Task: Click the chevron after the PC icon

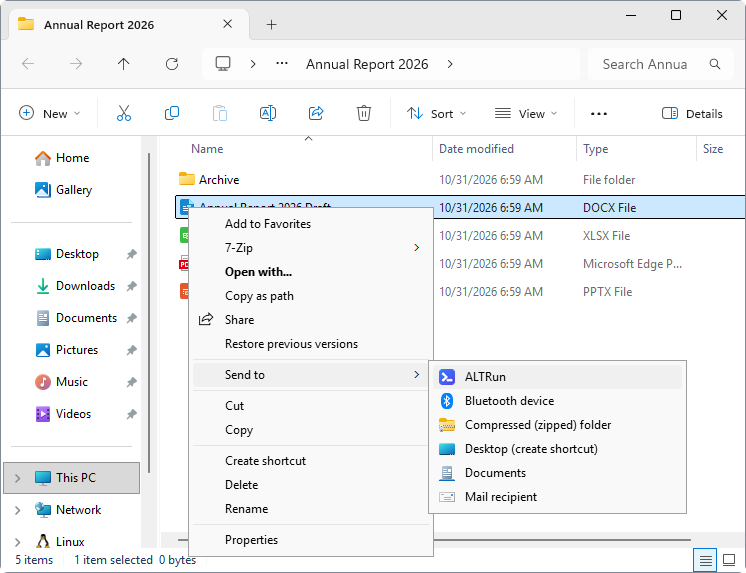Action: click(x=253, y=64)
